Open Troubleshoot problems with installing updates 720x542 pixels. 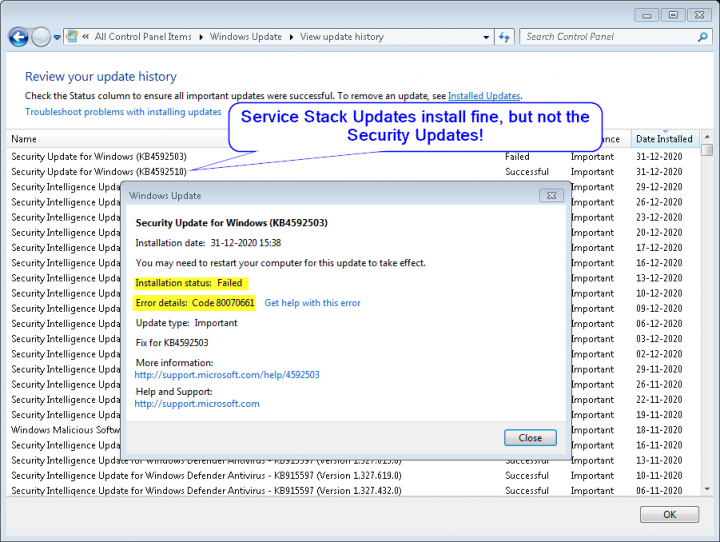pos(123,112)
